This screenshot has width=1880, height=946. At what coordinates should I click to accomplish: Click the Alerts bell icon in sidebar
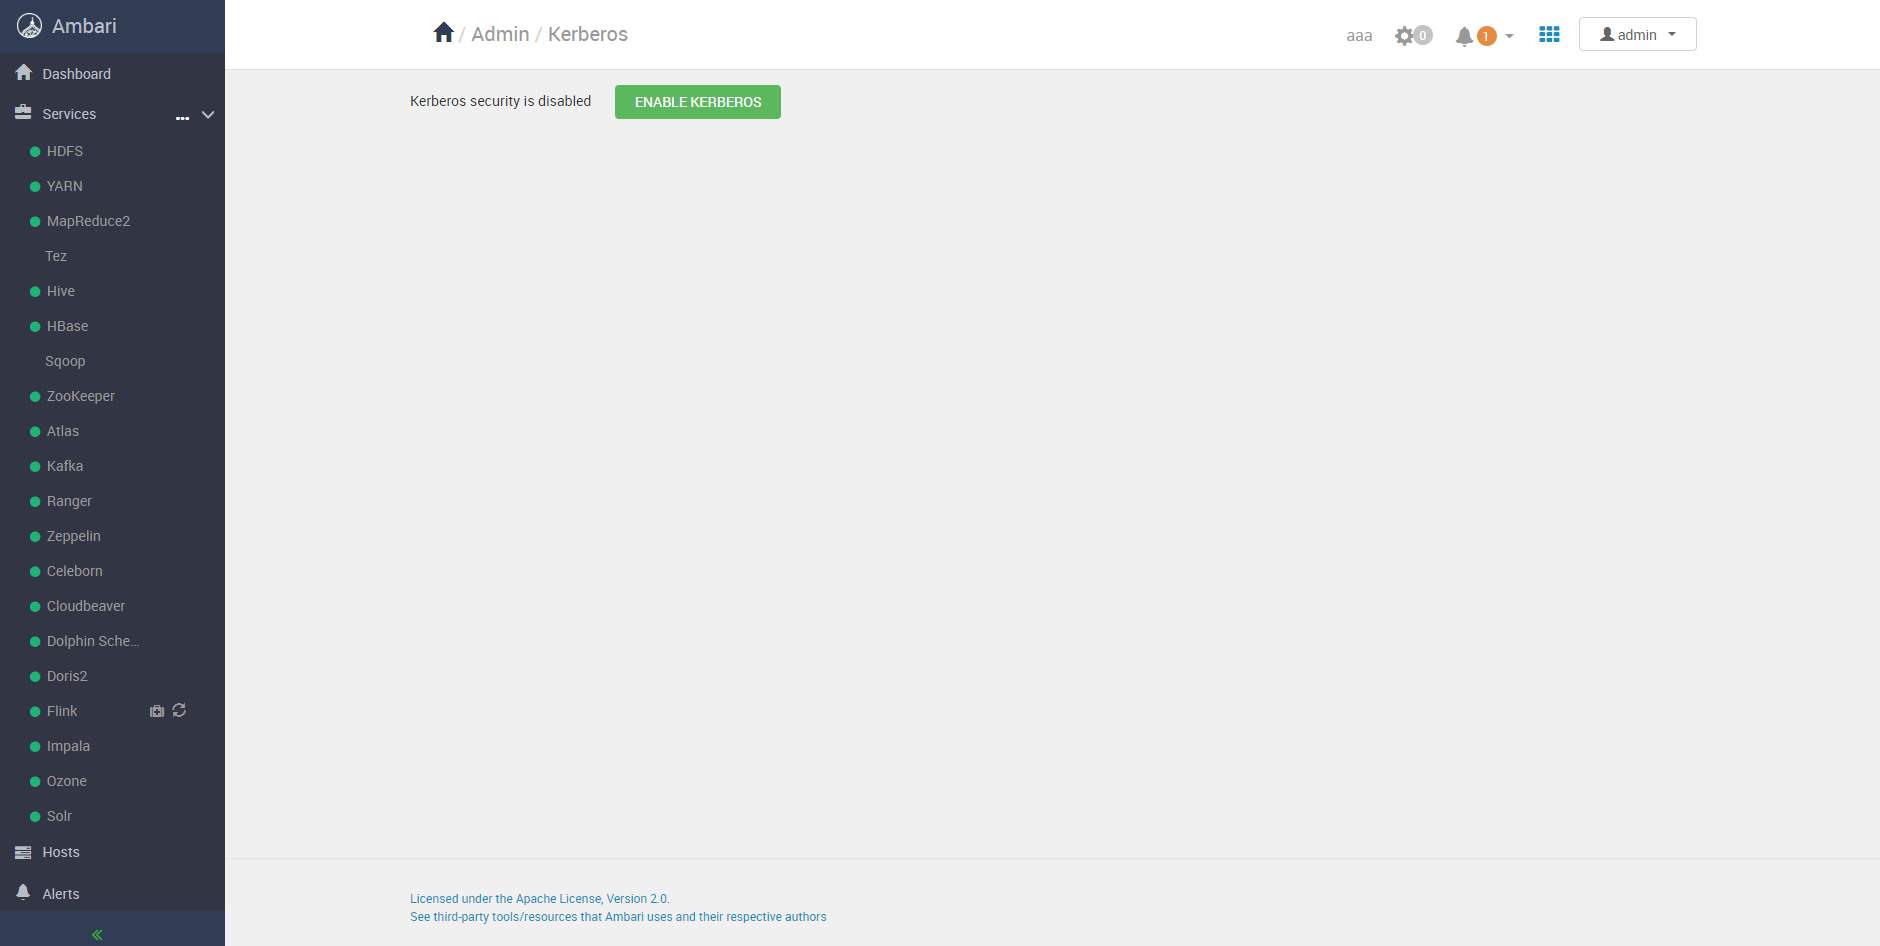click(x=23, y=892)
